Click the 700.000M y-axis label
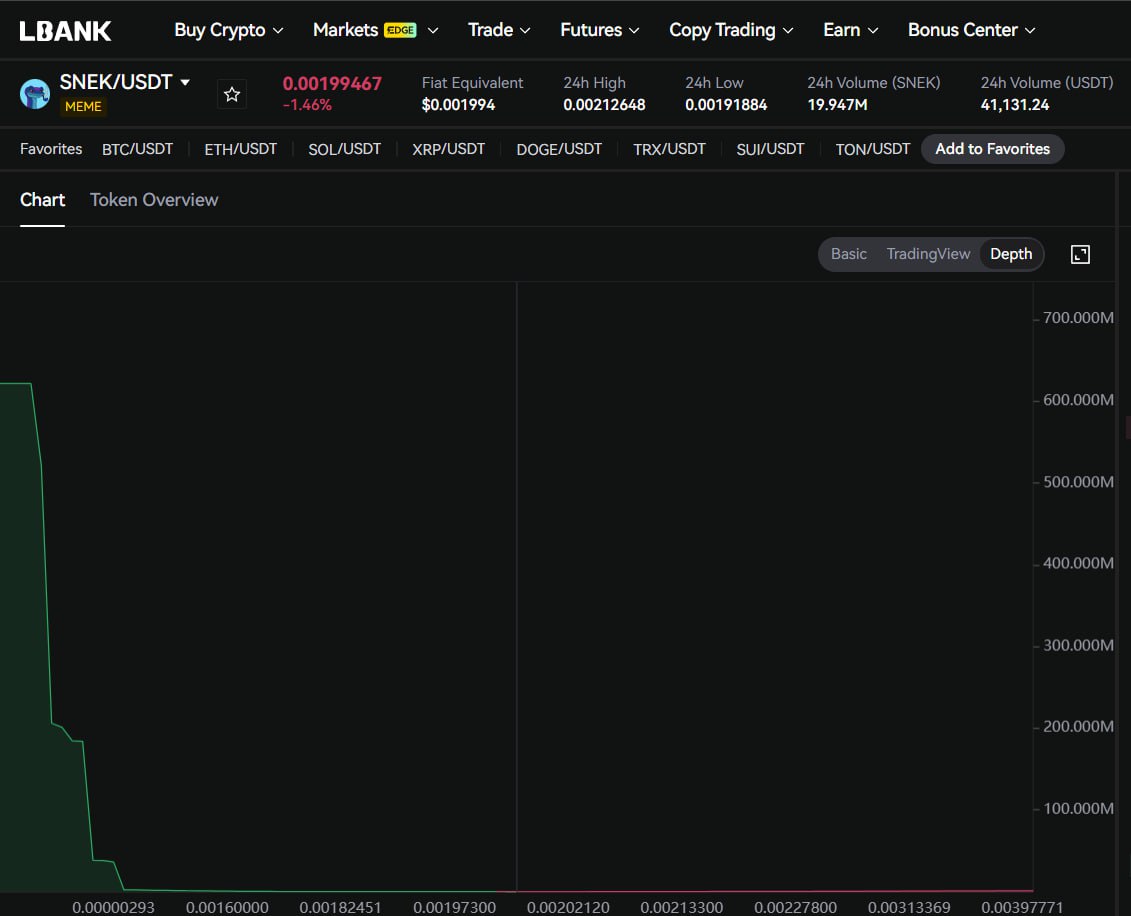 (1078, 318)
